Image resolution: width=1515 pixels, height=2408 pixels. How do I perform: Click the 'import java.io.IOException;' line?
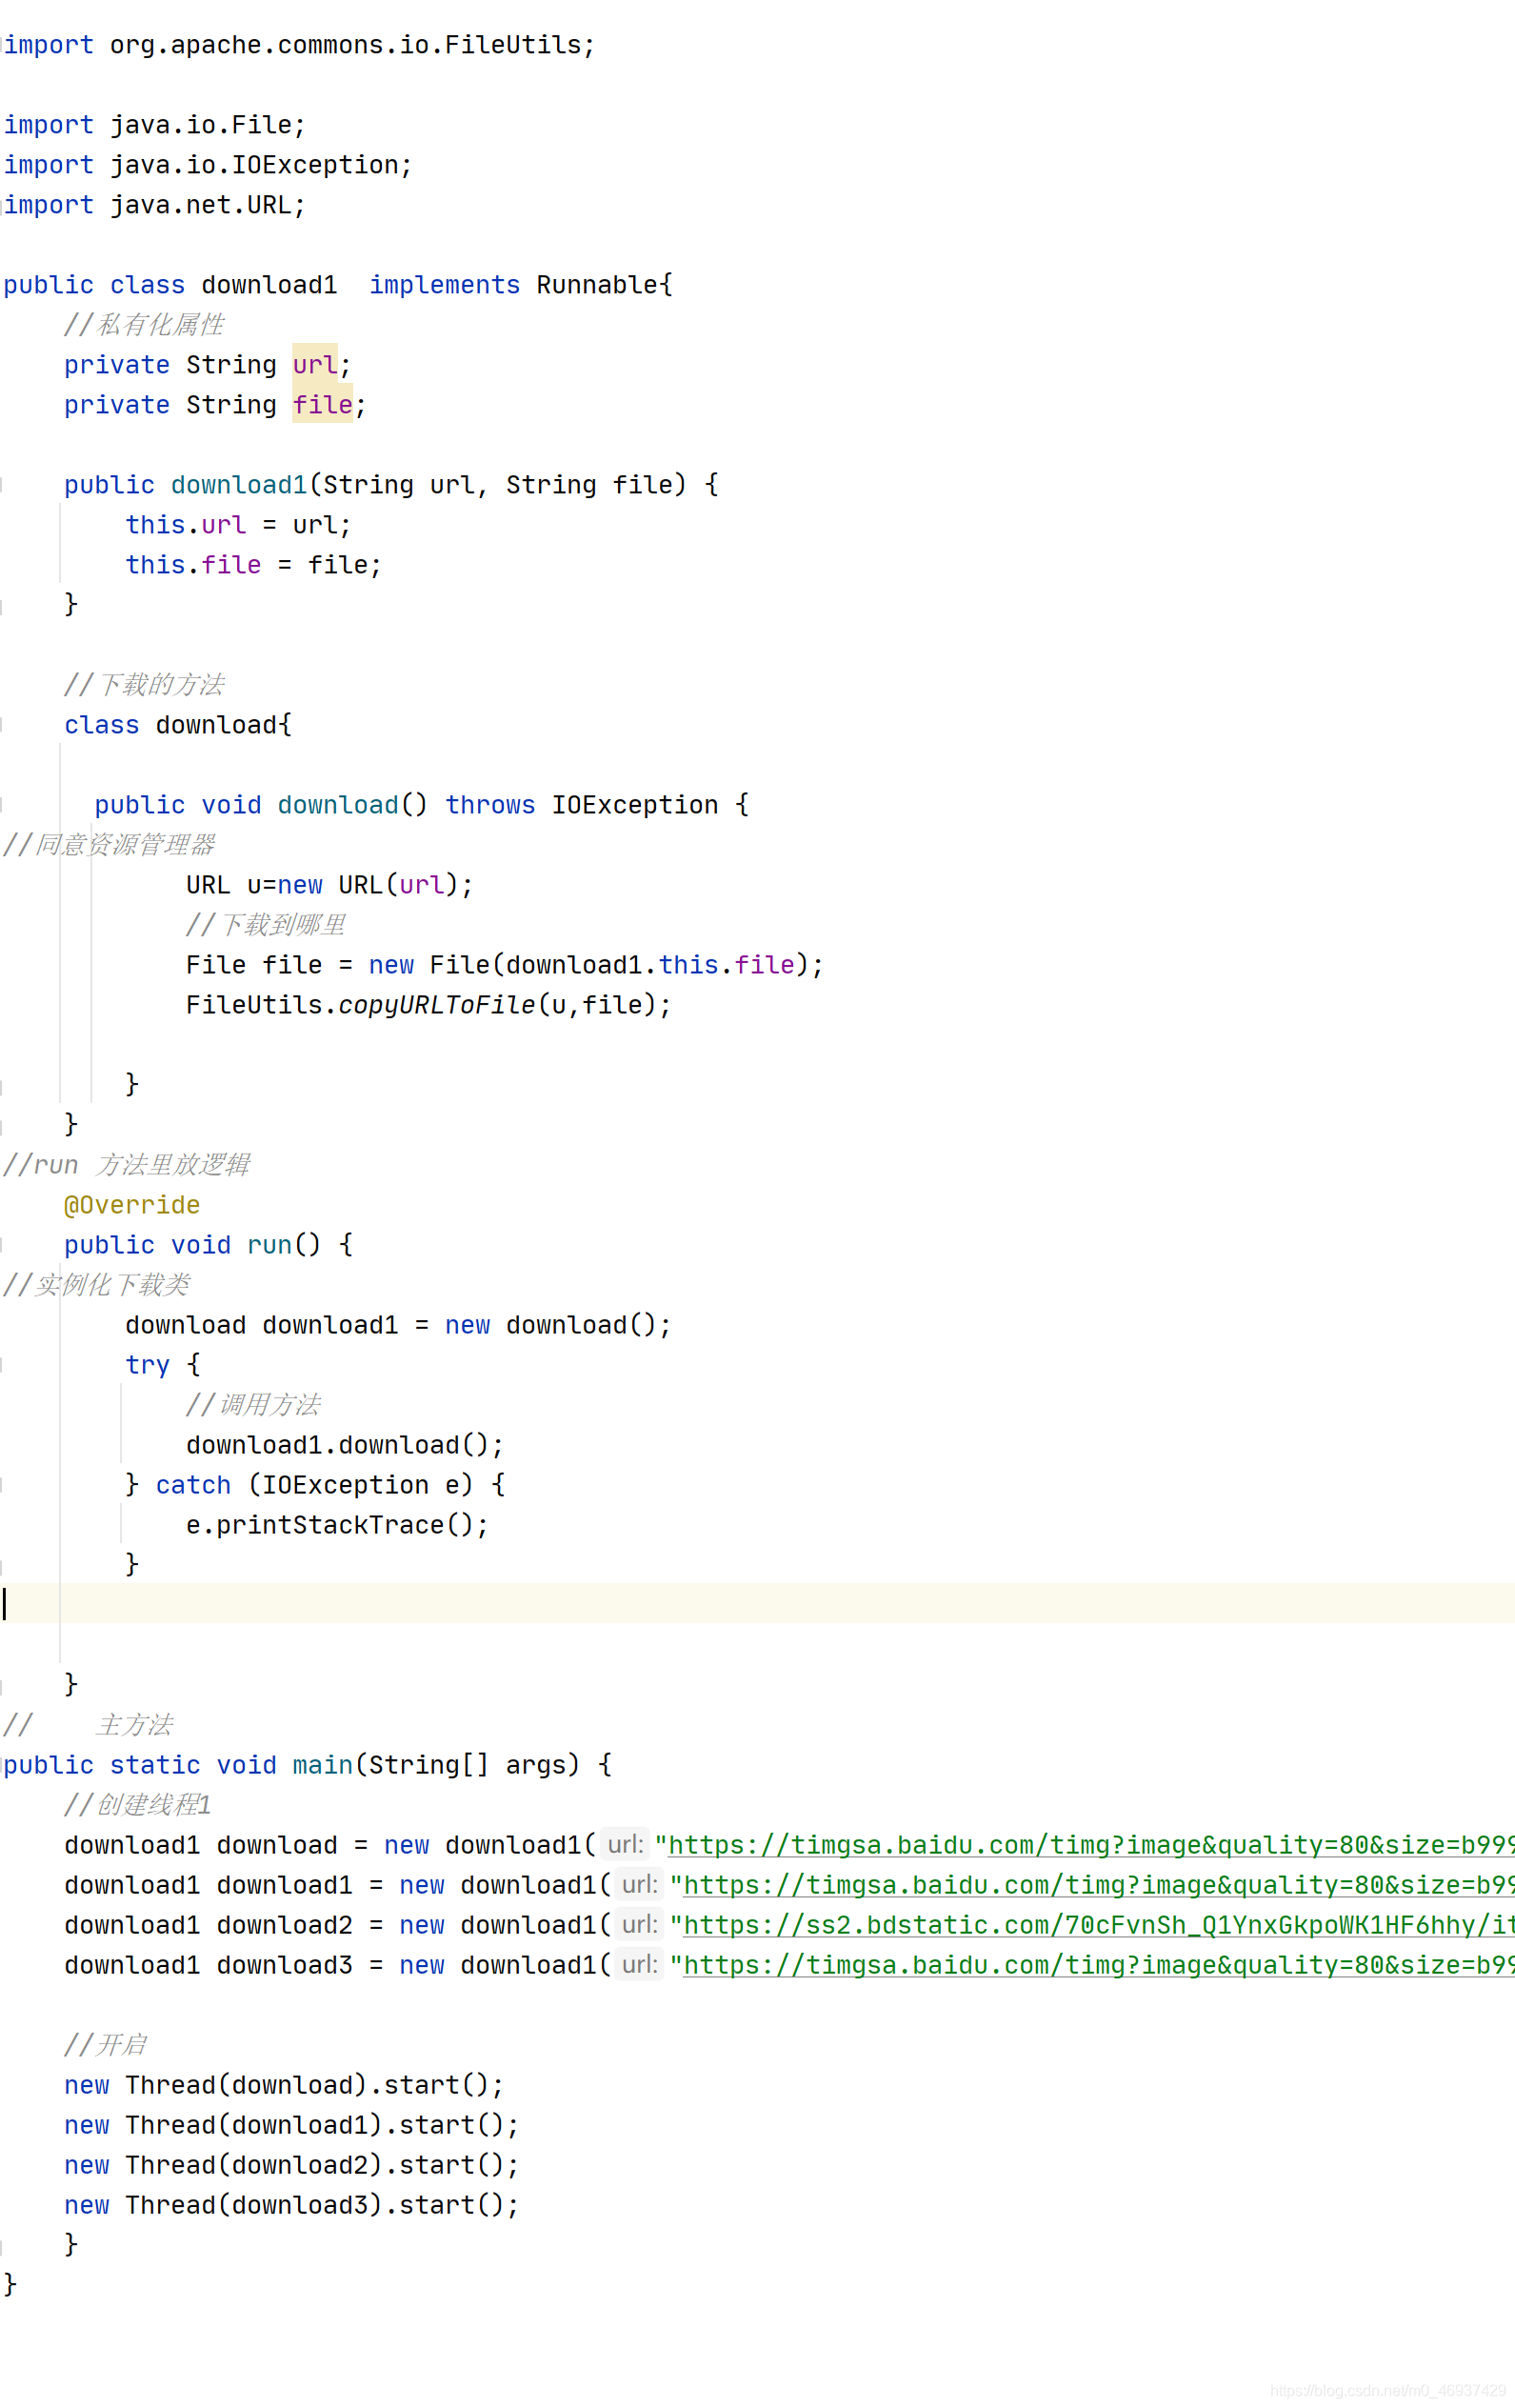pyautogui.click(x=208, y=165)
